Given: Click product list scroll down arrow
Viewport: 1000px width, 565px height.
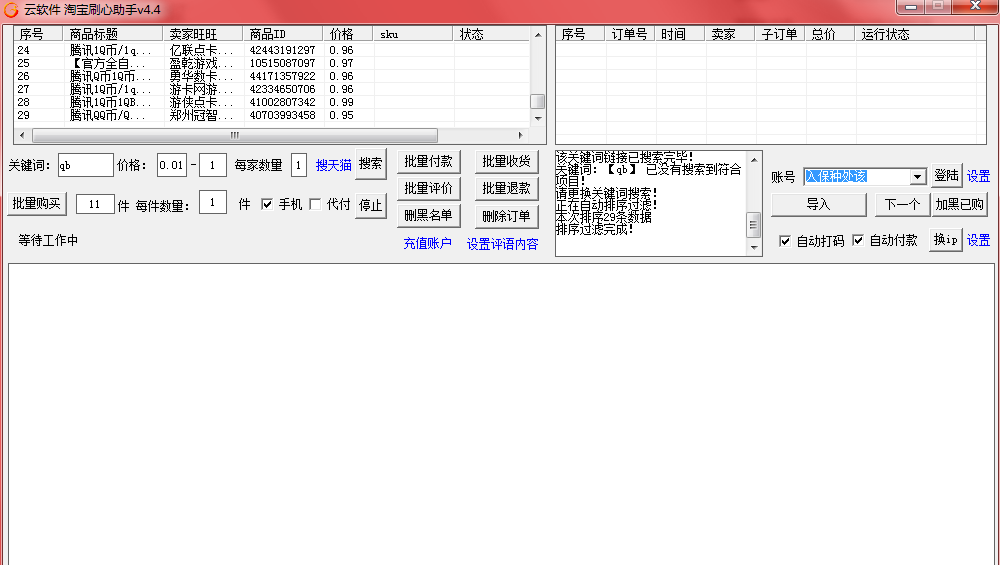Looking at the screenshot, I should tap(538, 119).
